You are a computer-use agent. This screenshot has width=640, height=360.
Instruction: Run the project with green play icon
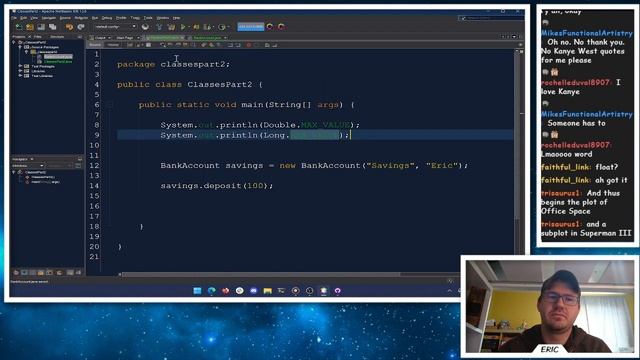coord(183,27)
